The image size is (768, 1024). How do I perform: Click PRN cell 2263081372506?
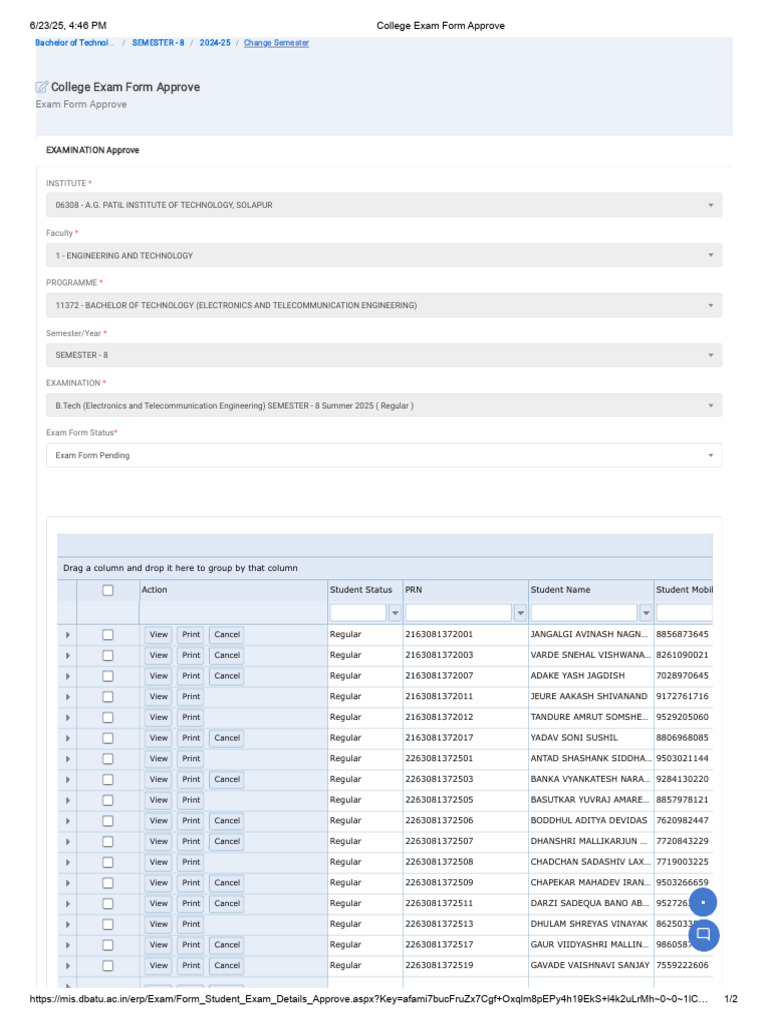[439, 821]
